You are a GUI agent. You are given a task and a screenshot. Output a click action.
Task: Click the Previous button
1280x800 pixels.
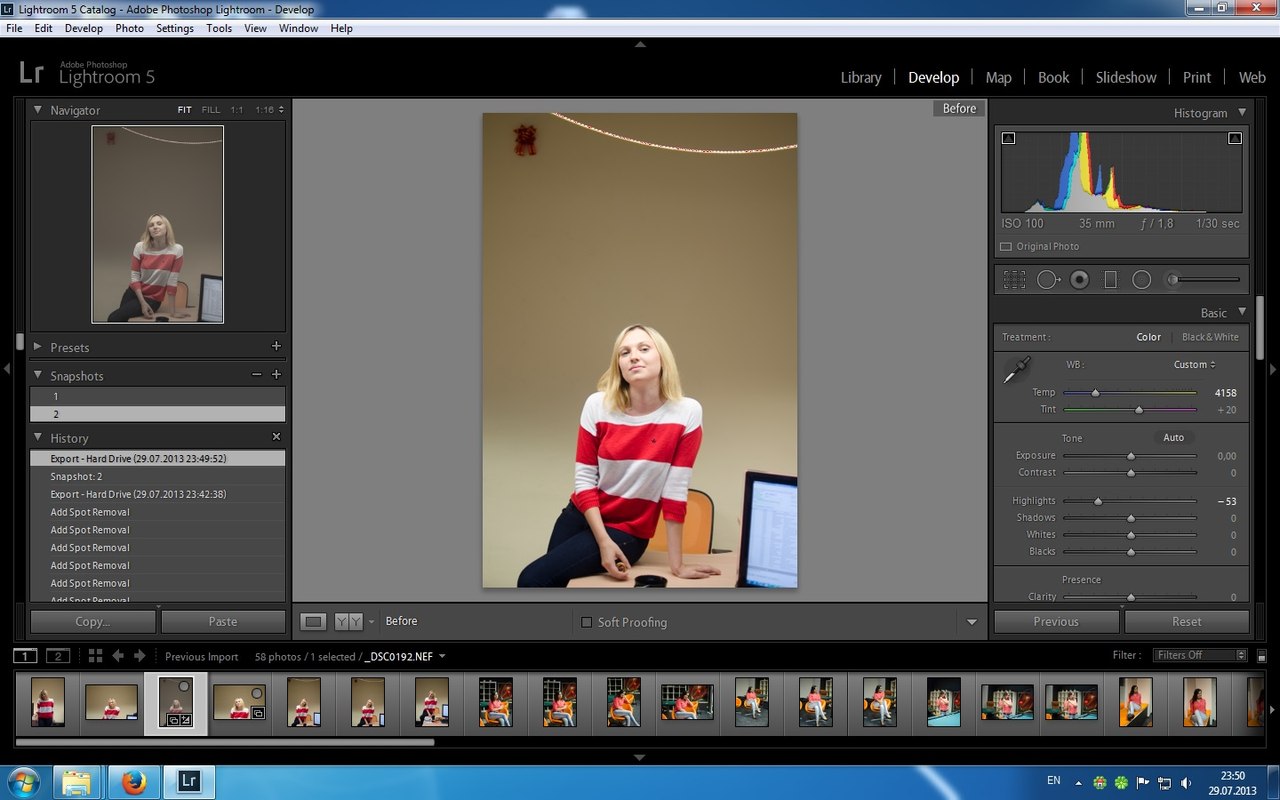click(x=1056, y=621)
